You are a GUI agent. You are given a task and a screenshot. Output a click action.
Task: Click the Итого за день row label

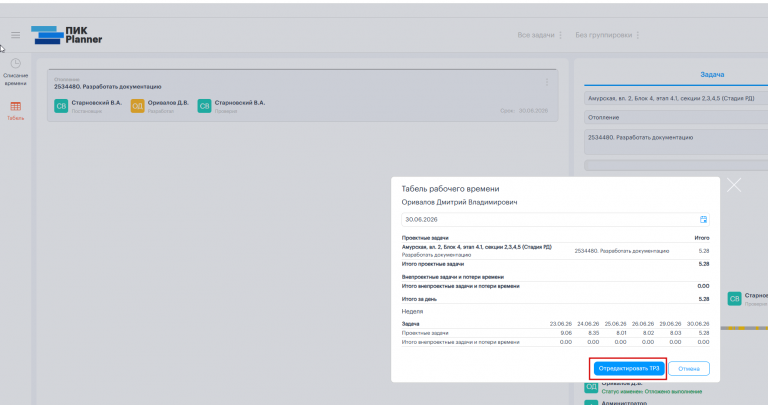(419, 299)
